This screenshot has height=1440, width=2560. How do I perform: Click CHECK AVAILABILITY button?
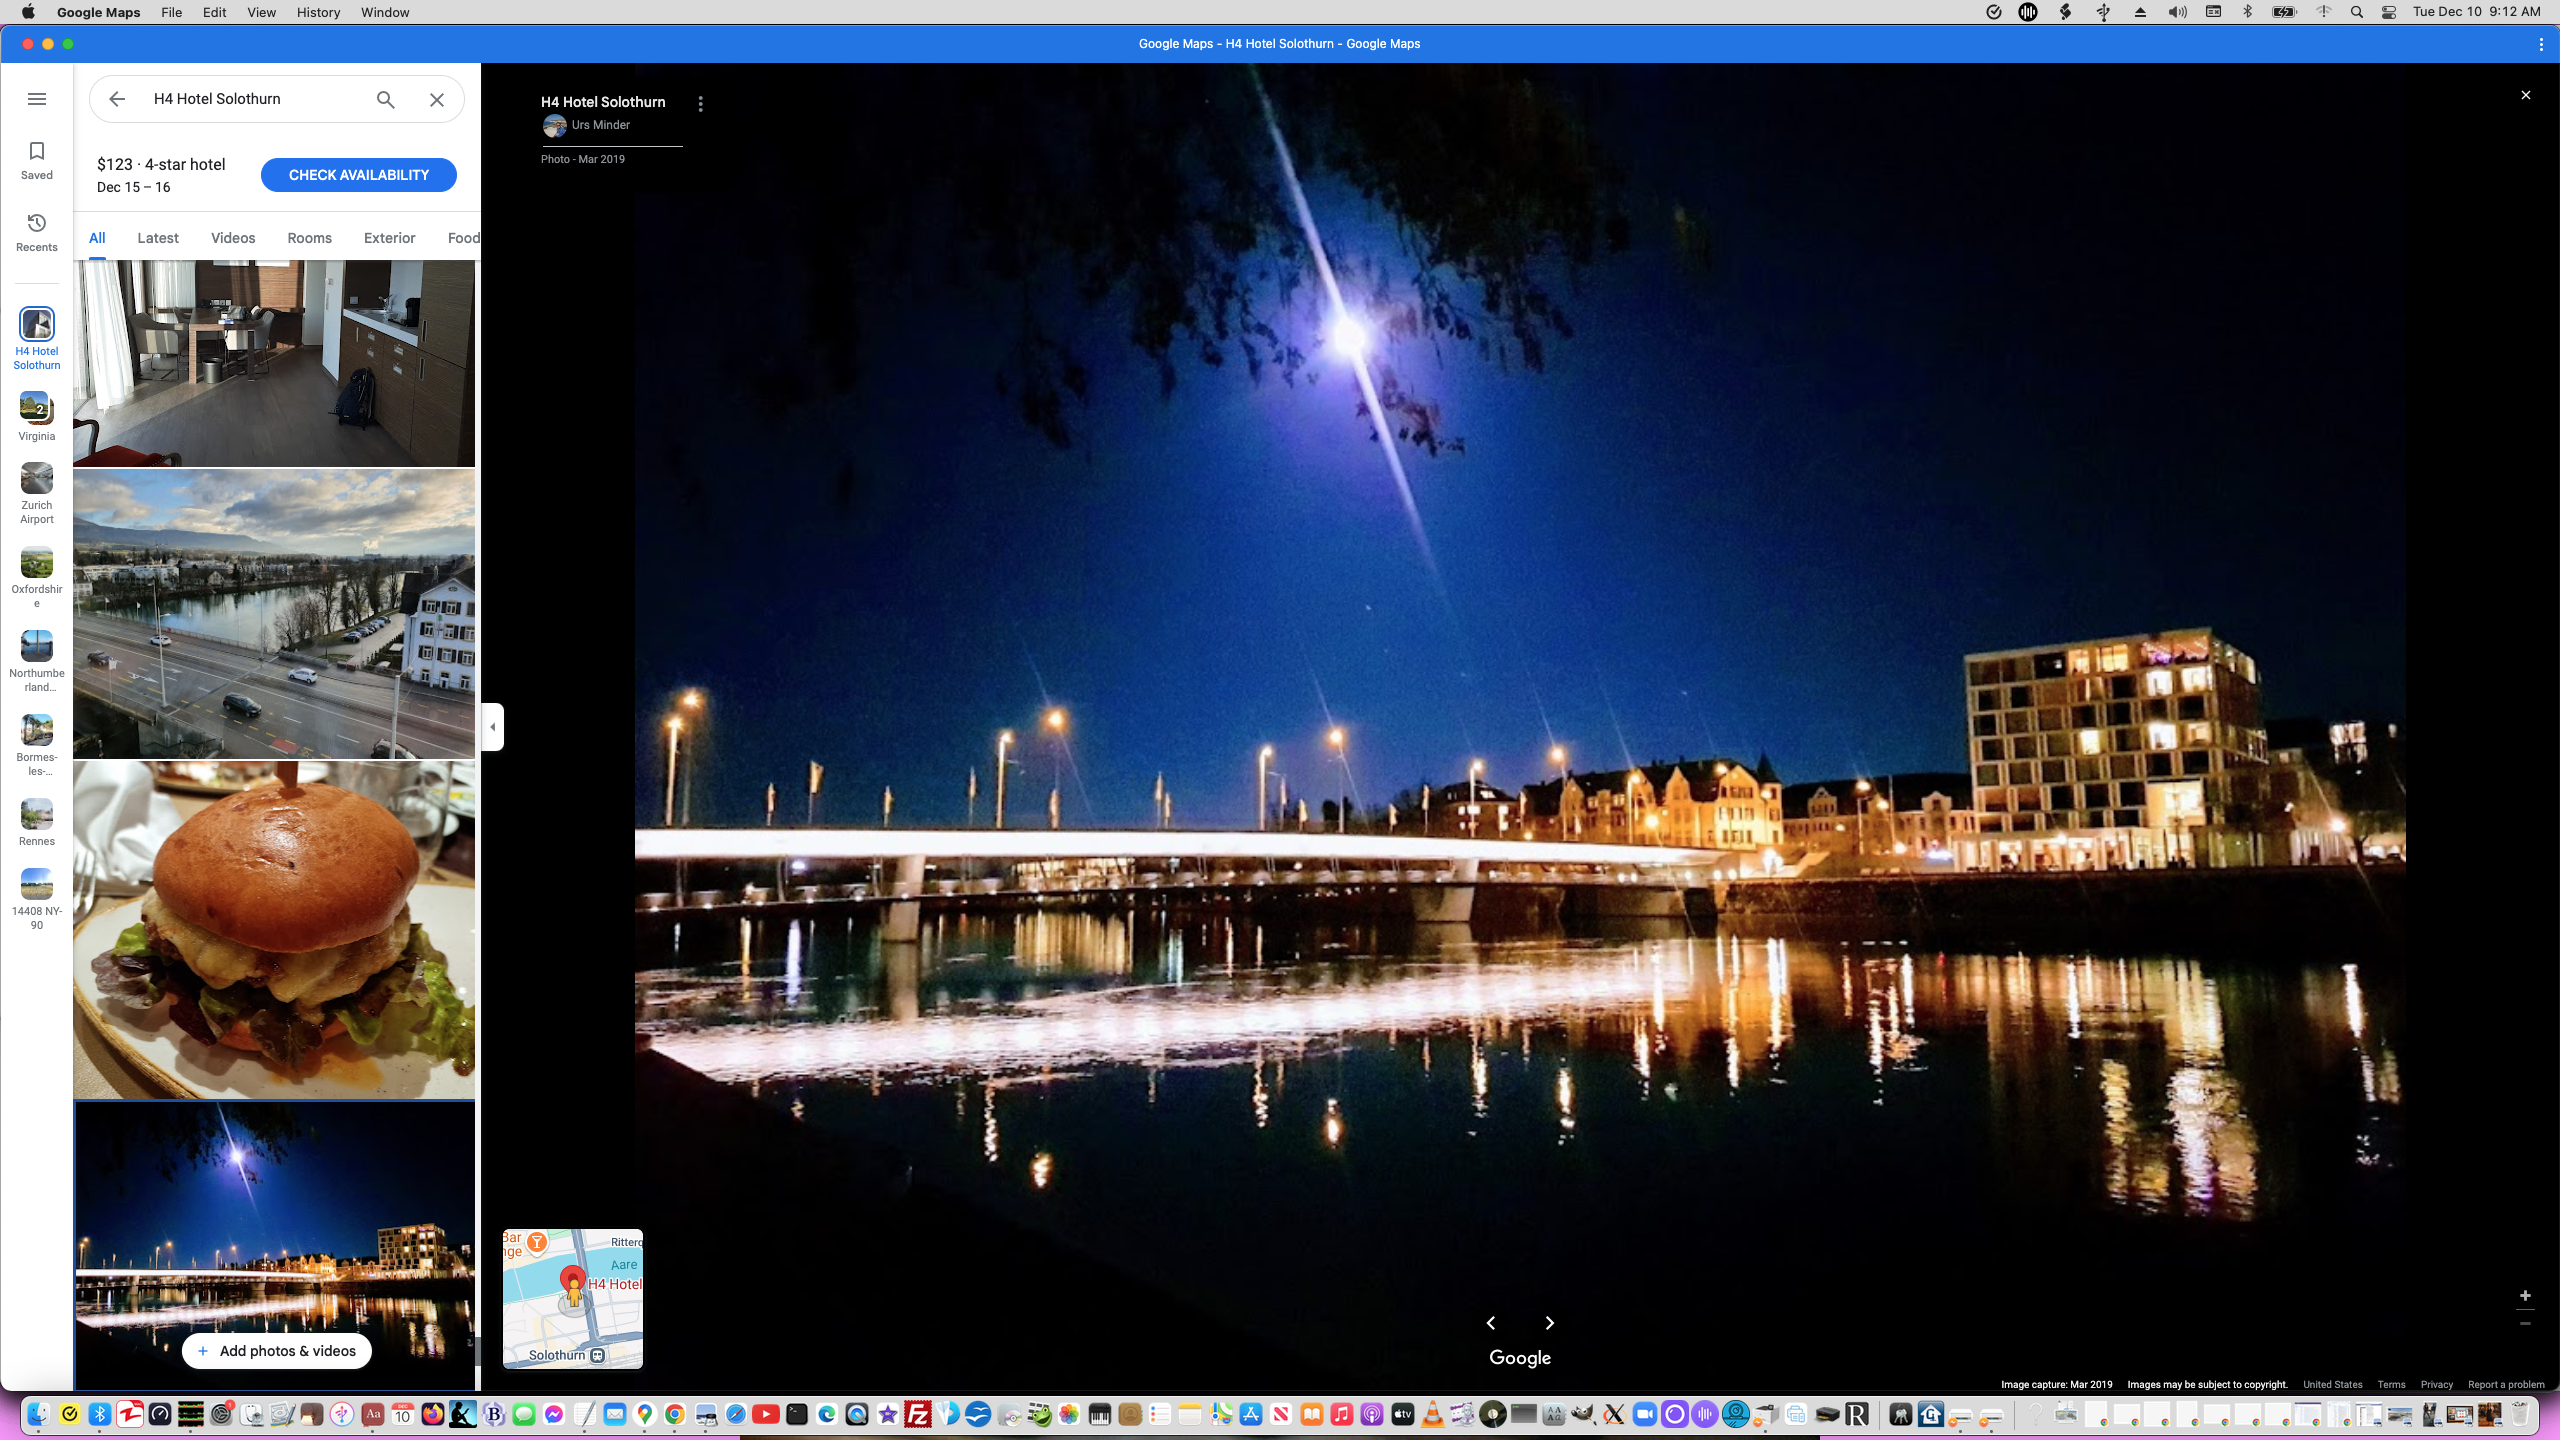358,174
